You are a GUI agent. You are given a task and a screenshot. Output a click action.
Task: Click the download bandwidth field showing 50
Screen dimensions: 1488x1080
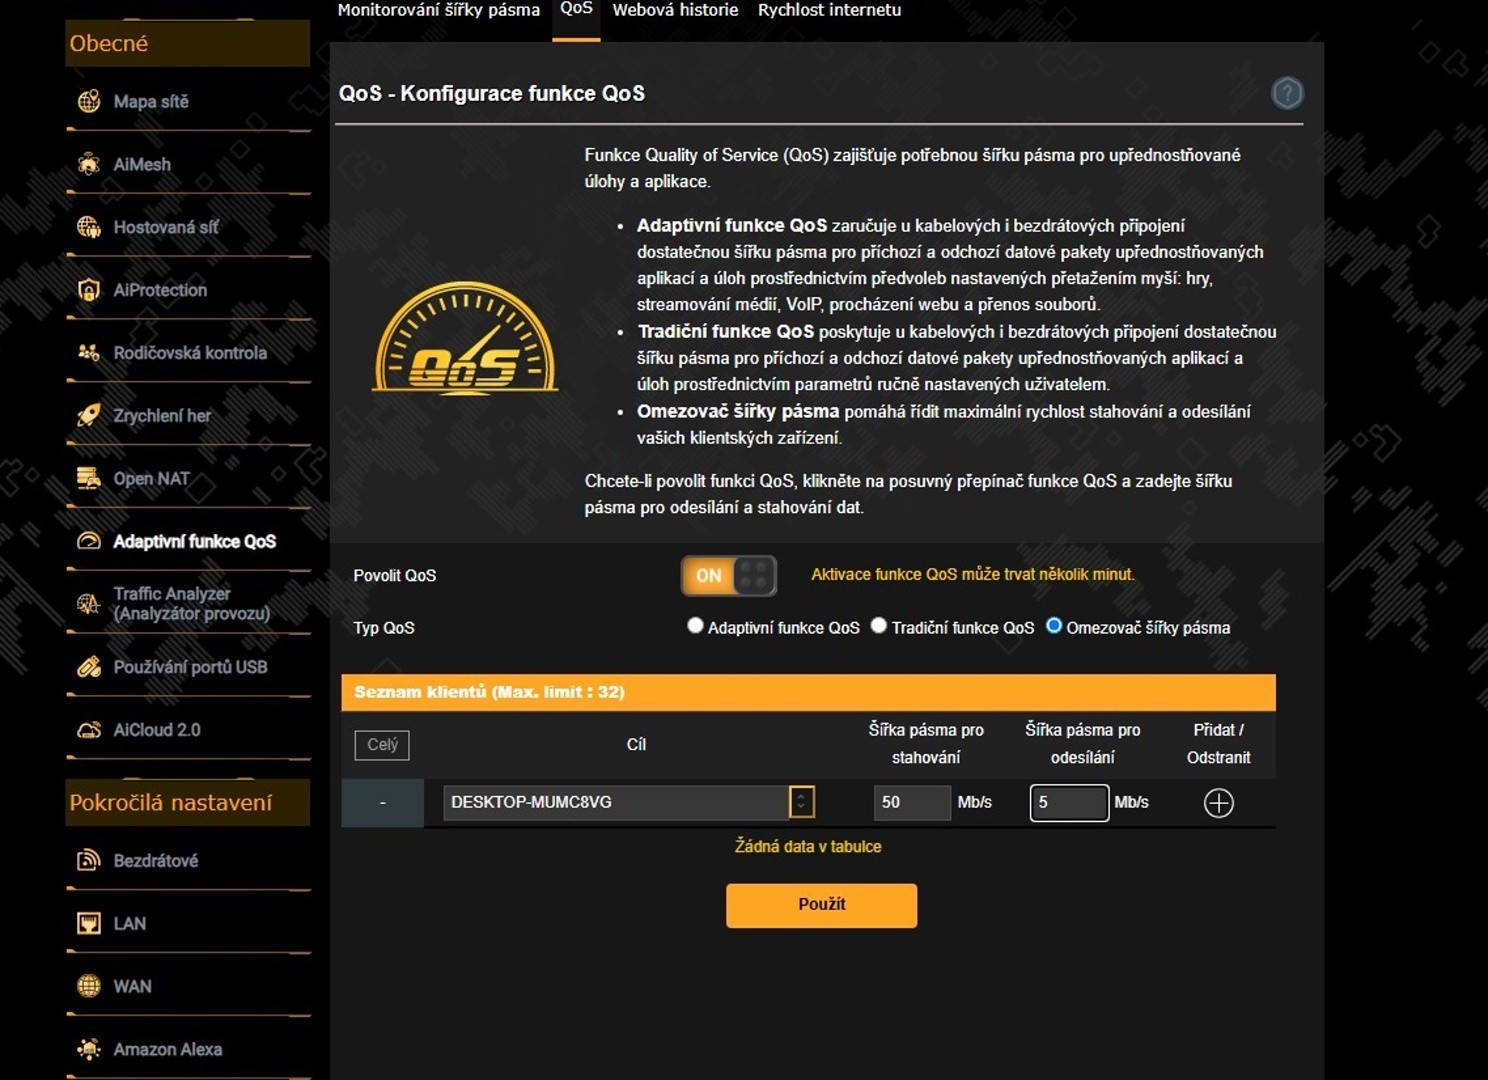(x=911, y=802)
